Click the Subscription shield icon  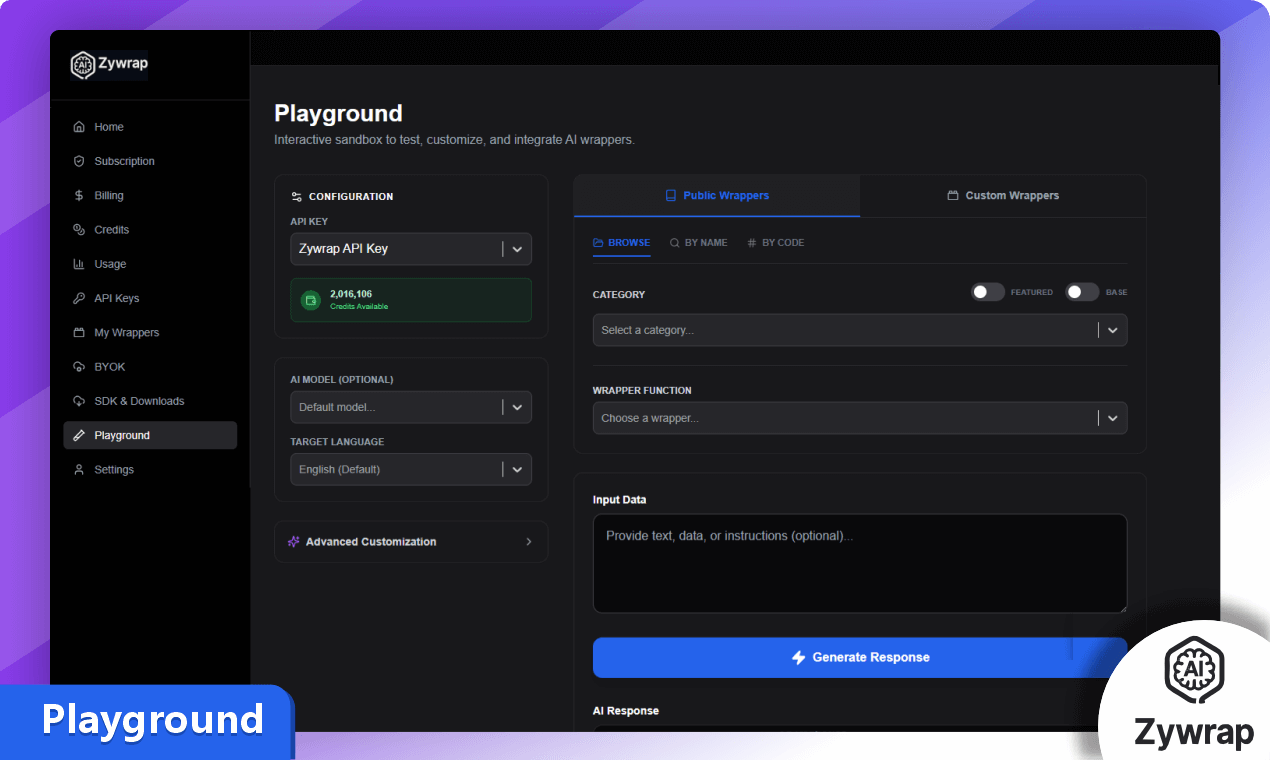pos(79,161)
